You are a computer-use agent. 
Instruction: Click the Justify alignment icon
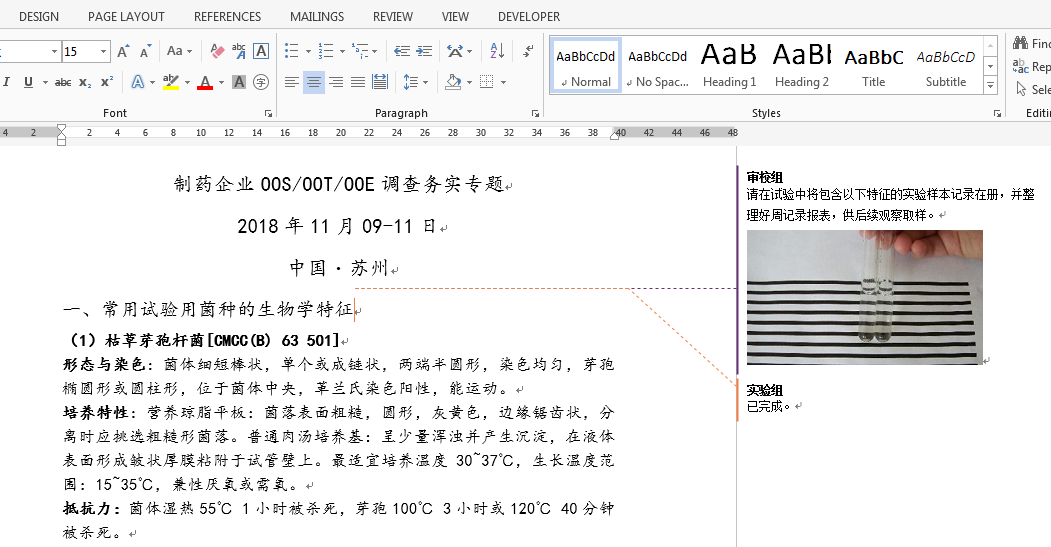pos(359,82)
